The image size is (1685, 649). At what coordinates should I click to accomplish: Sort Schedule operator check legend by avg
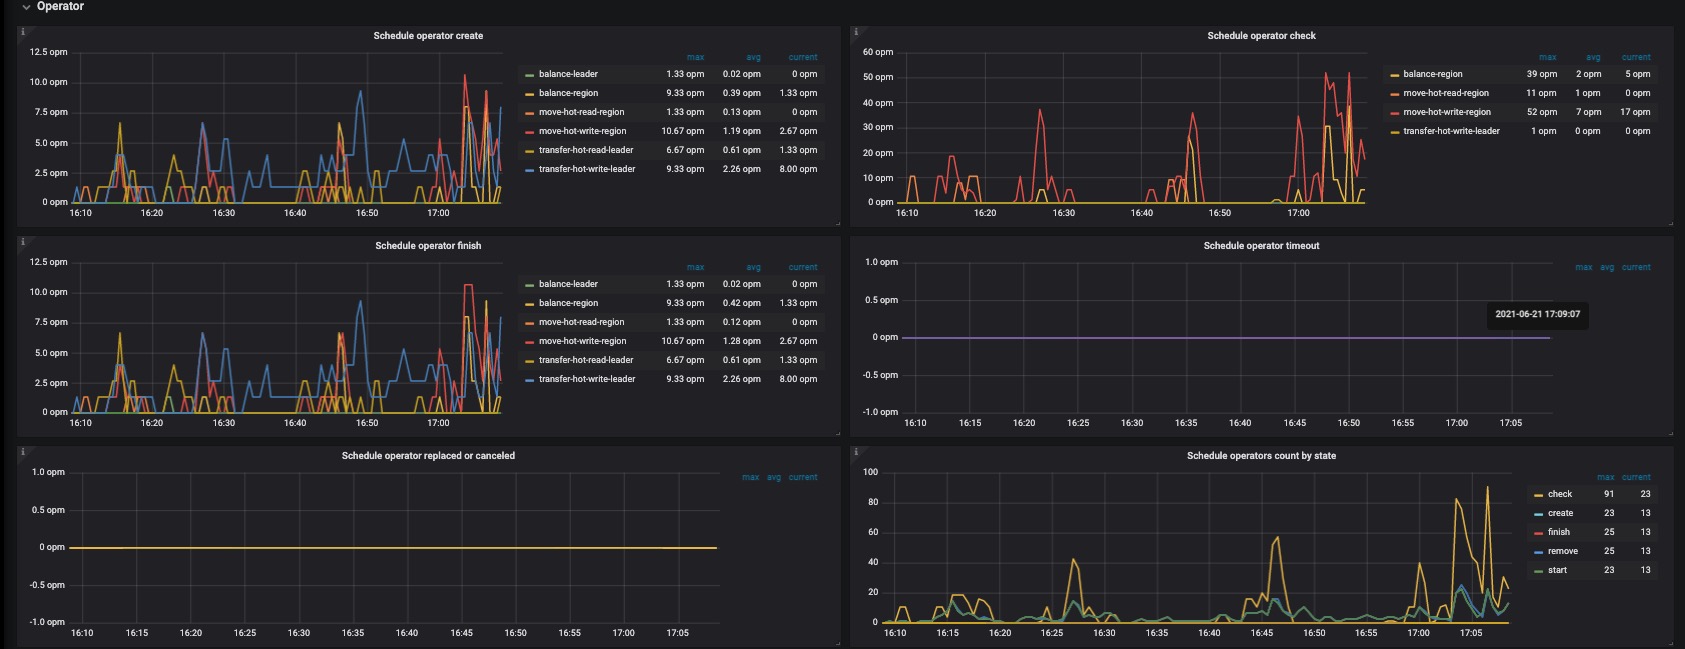pos(1593,57)
